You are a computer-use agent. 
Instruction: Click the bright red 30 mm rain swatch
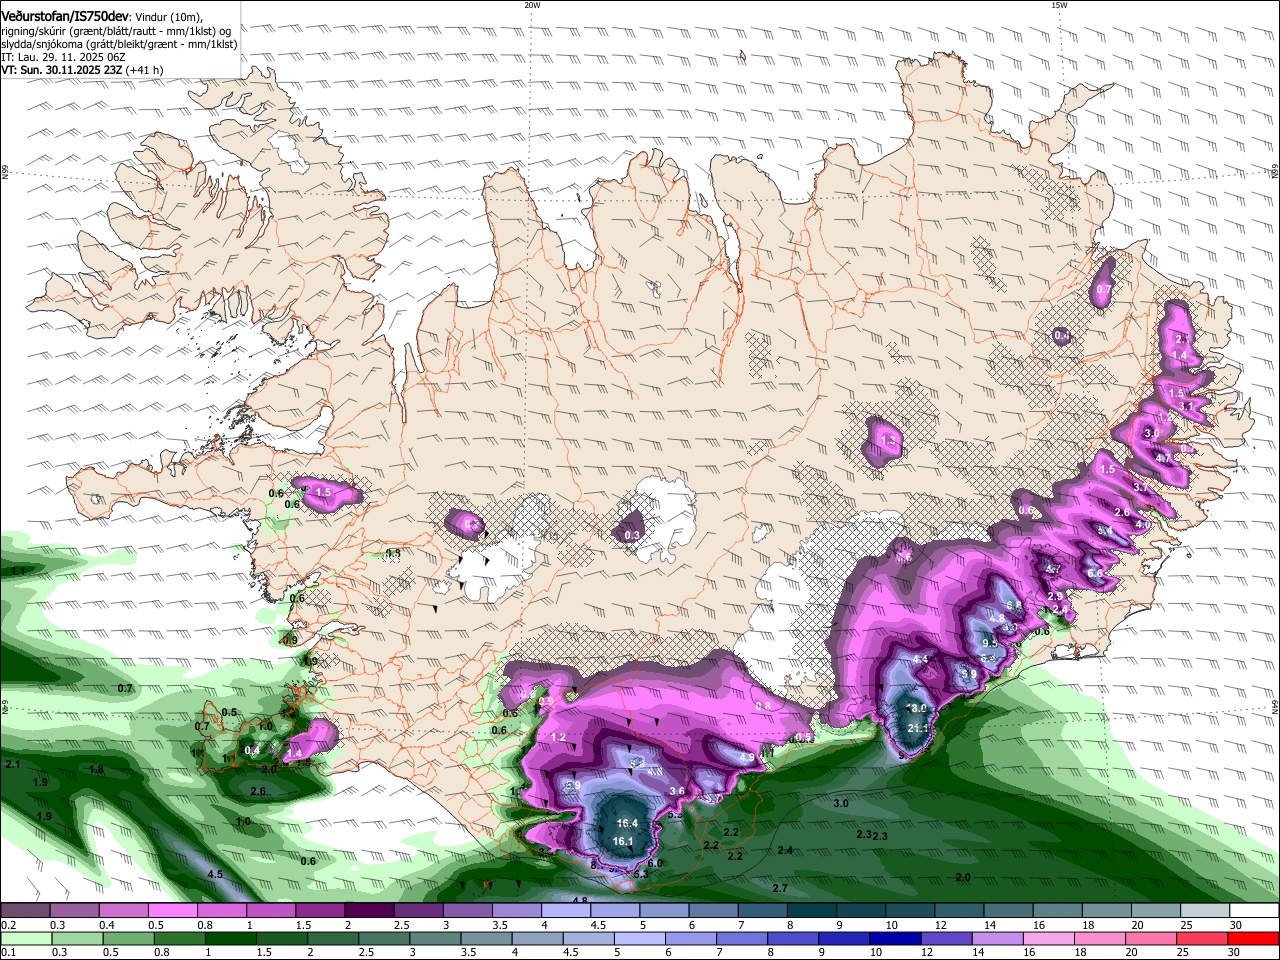1255,938
